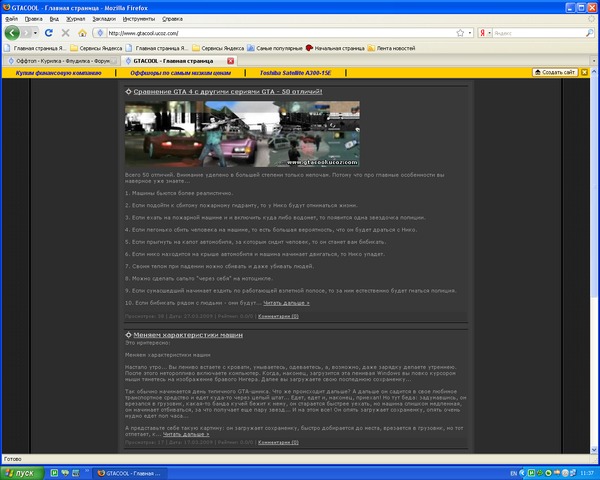Click the EN language indicator in the tray
Viewport: 600px width, 480px height.
[x=514, y=473]
